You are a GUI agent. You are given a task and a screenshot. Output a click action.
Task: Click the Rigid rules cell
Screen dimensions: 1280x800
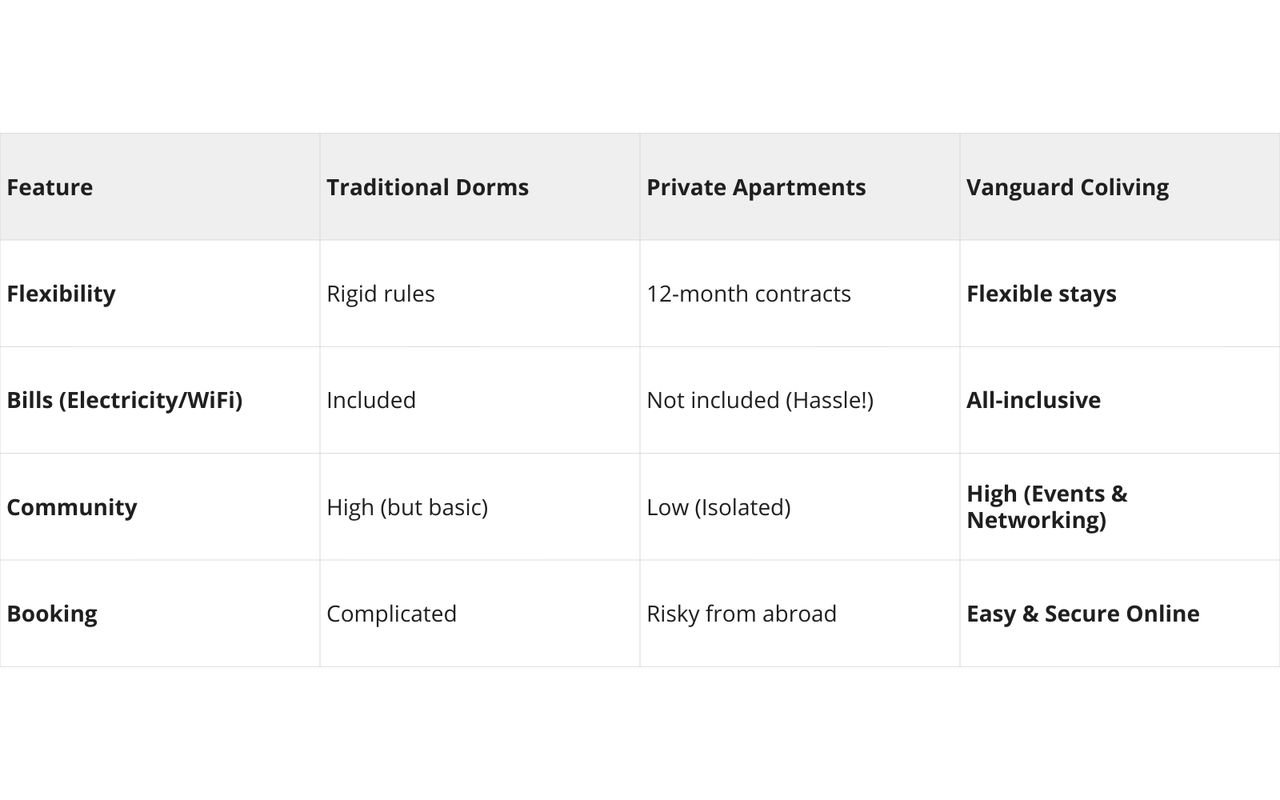pyautogui.click(x=380, y=294)
